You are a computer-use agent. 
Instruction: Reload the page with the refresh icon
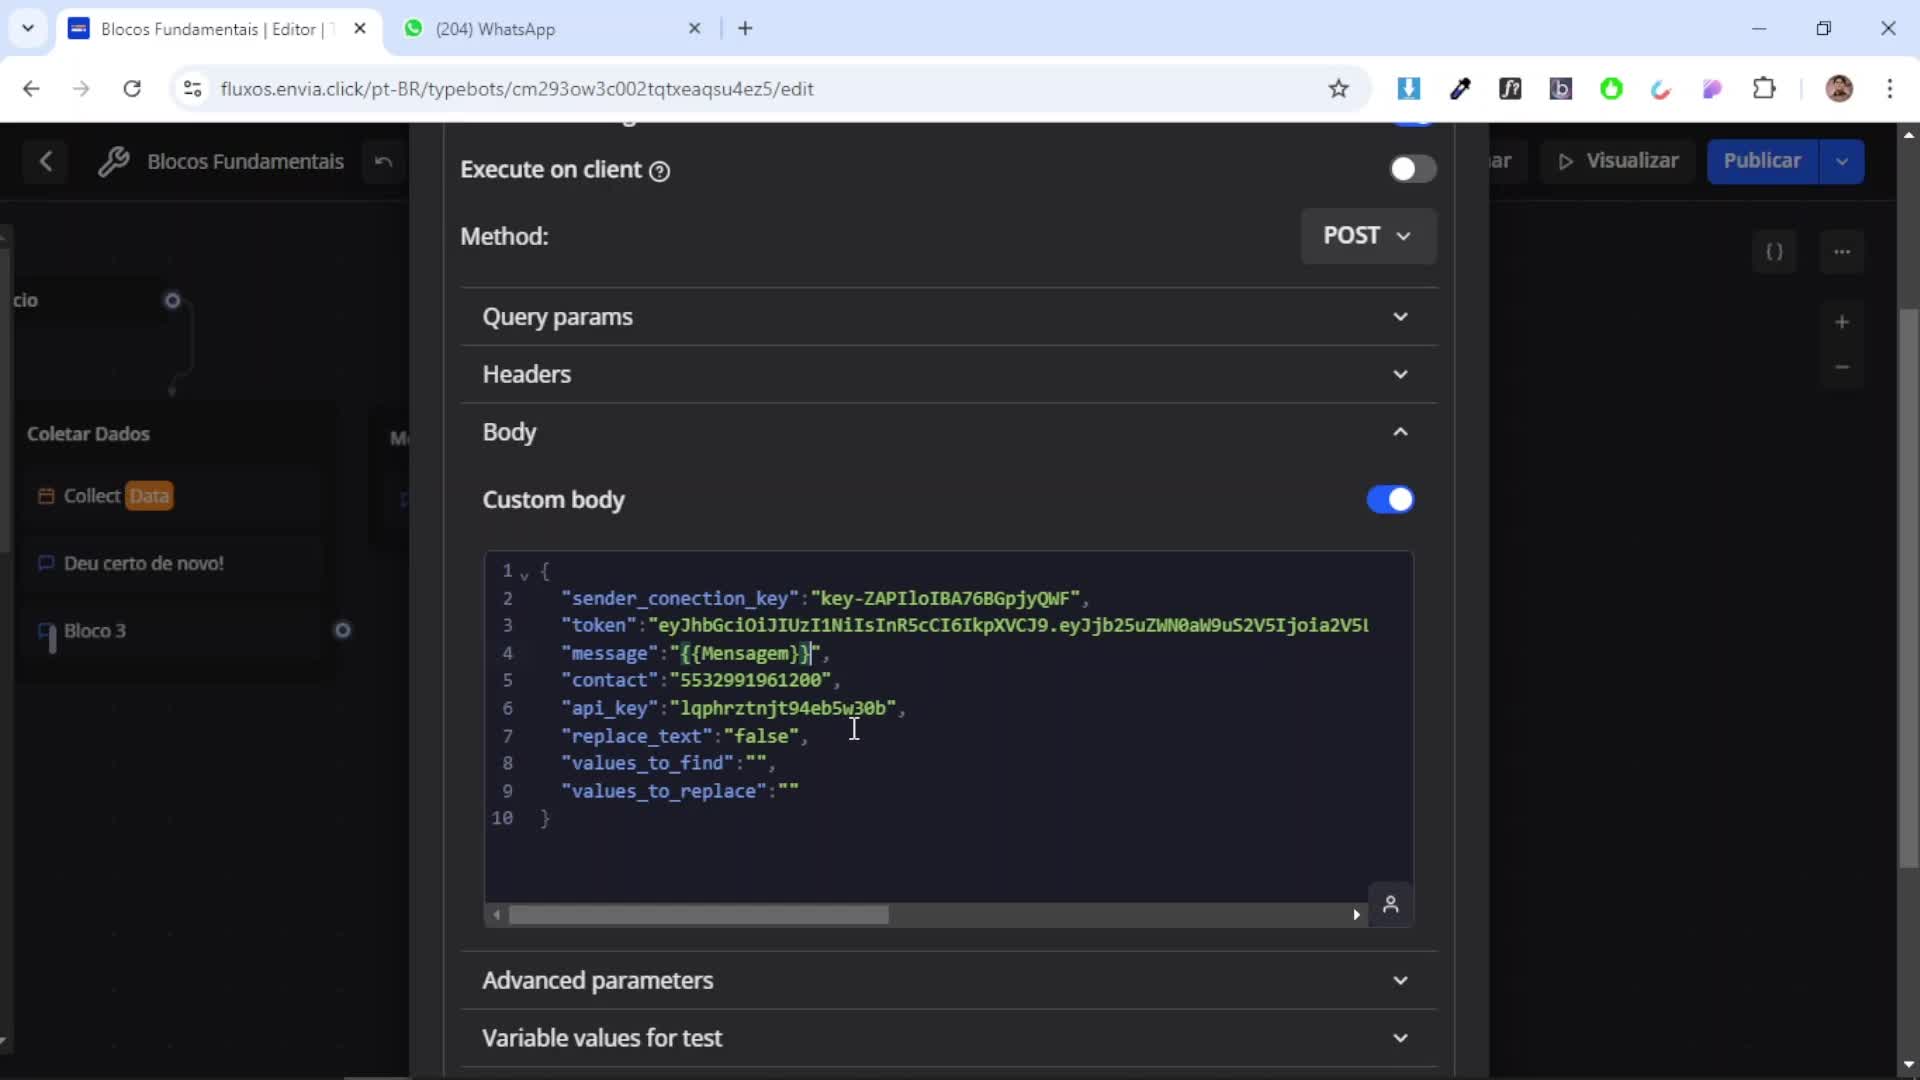pyautogui.click(x=132, y=89)
